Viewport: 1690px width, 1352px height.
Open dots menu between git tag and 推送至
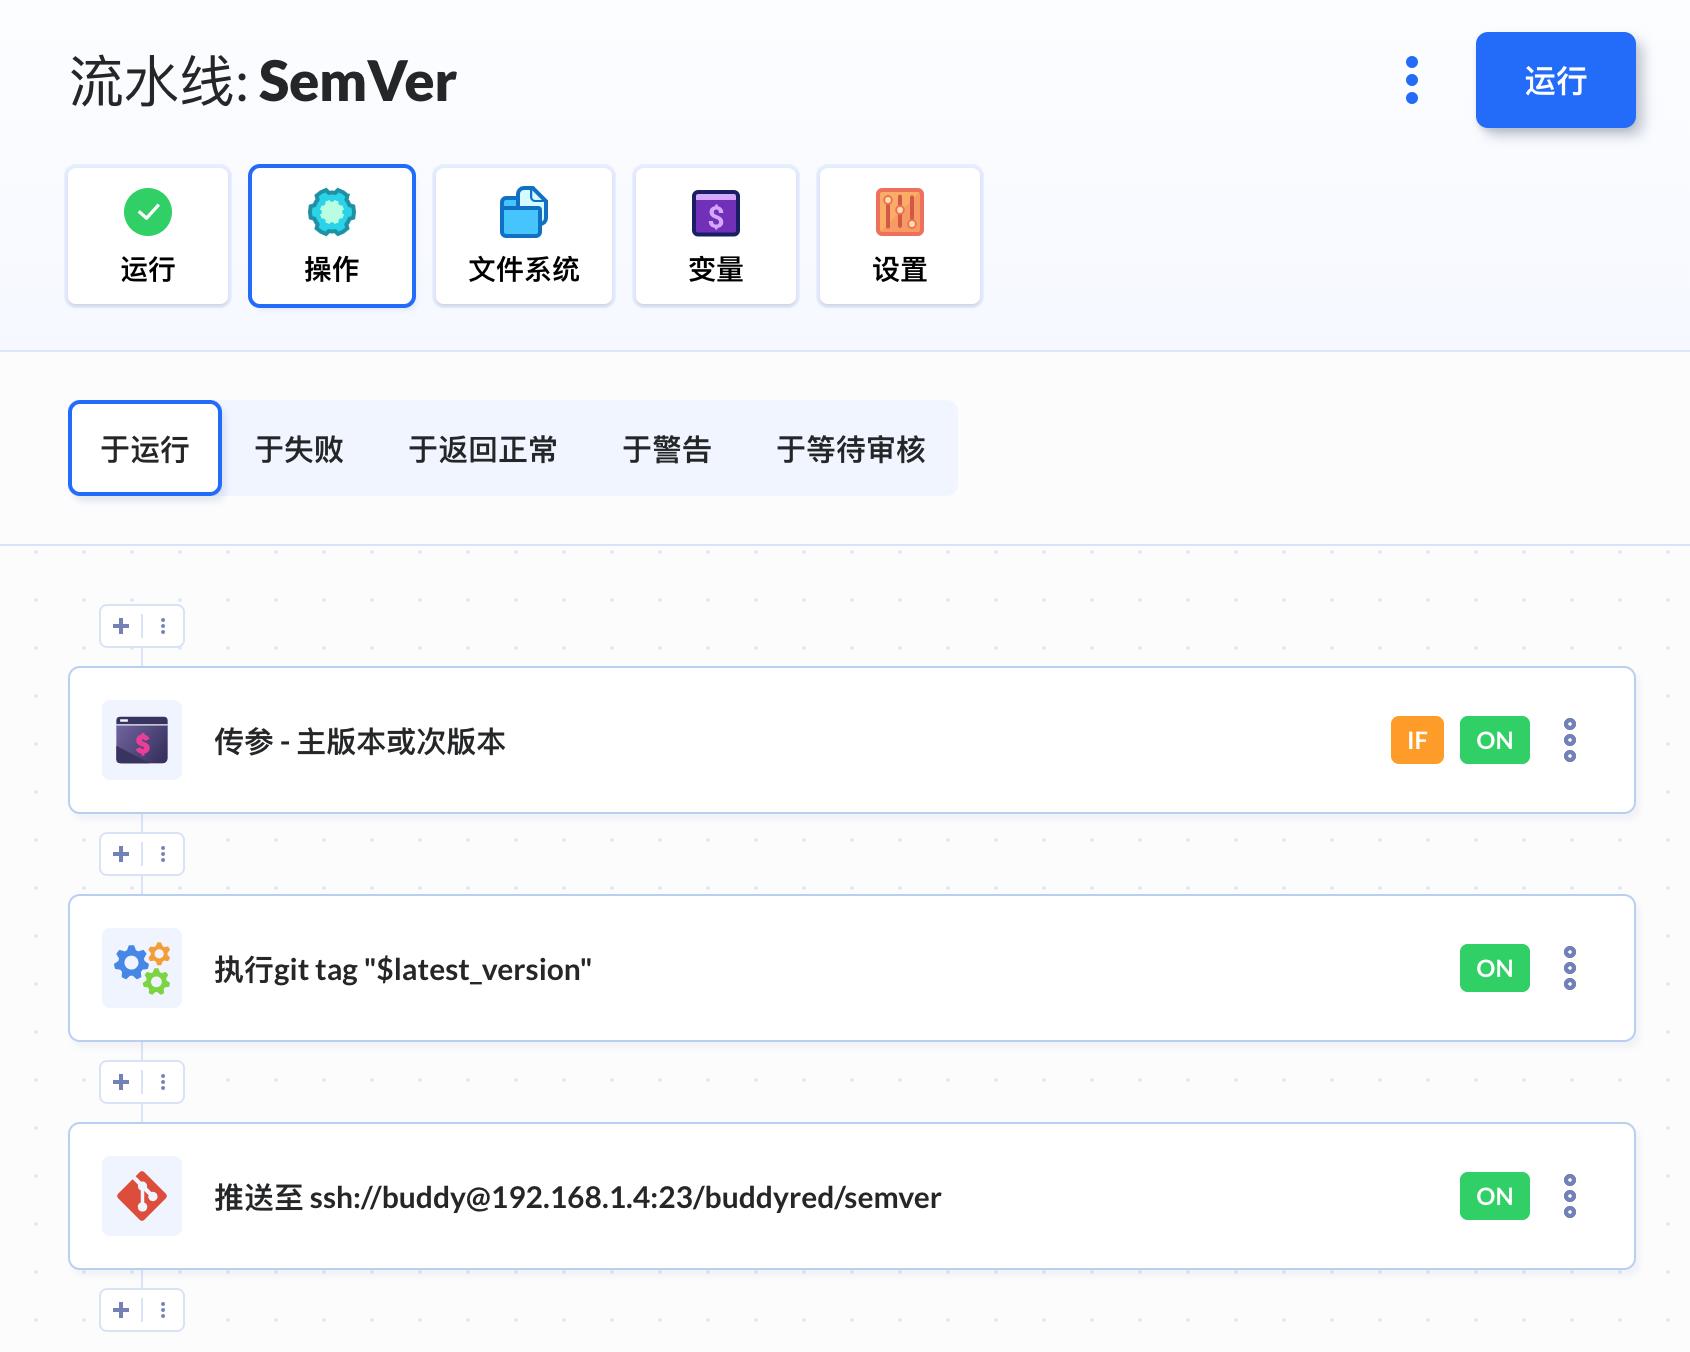click(x=163, y=1082)
